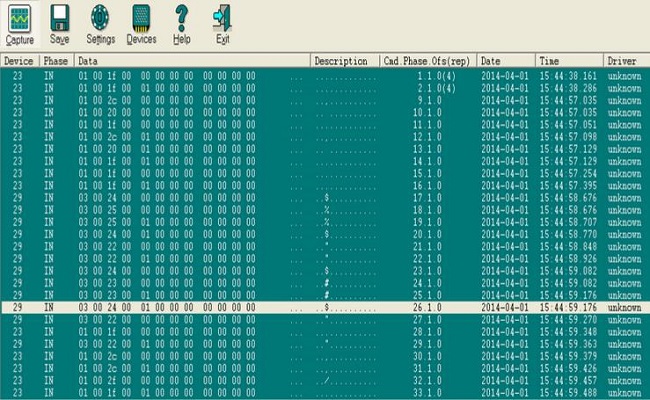Viewport: 650px width, 400px height.
Task: Click the Capture toolbar icon
Action: [19, 19]
